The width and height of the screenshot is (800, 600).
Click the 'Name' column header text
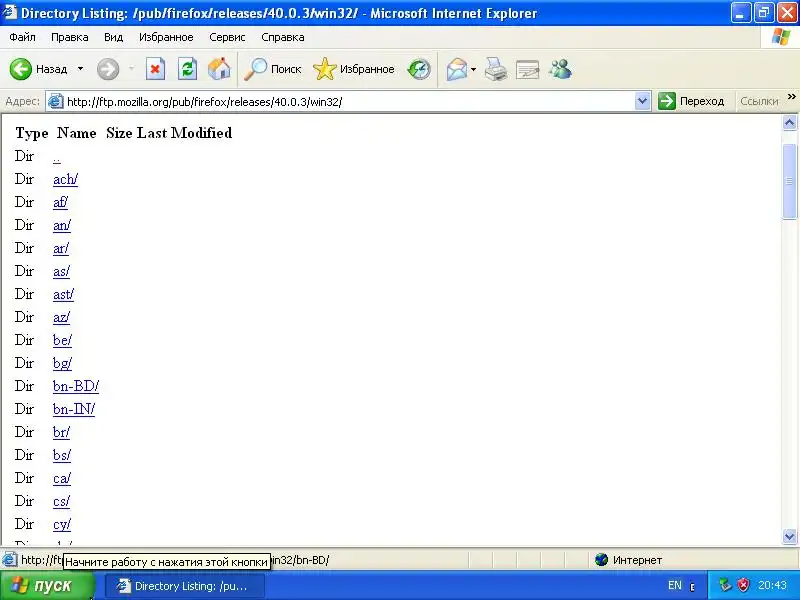[x=77, y=133]
